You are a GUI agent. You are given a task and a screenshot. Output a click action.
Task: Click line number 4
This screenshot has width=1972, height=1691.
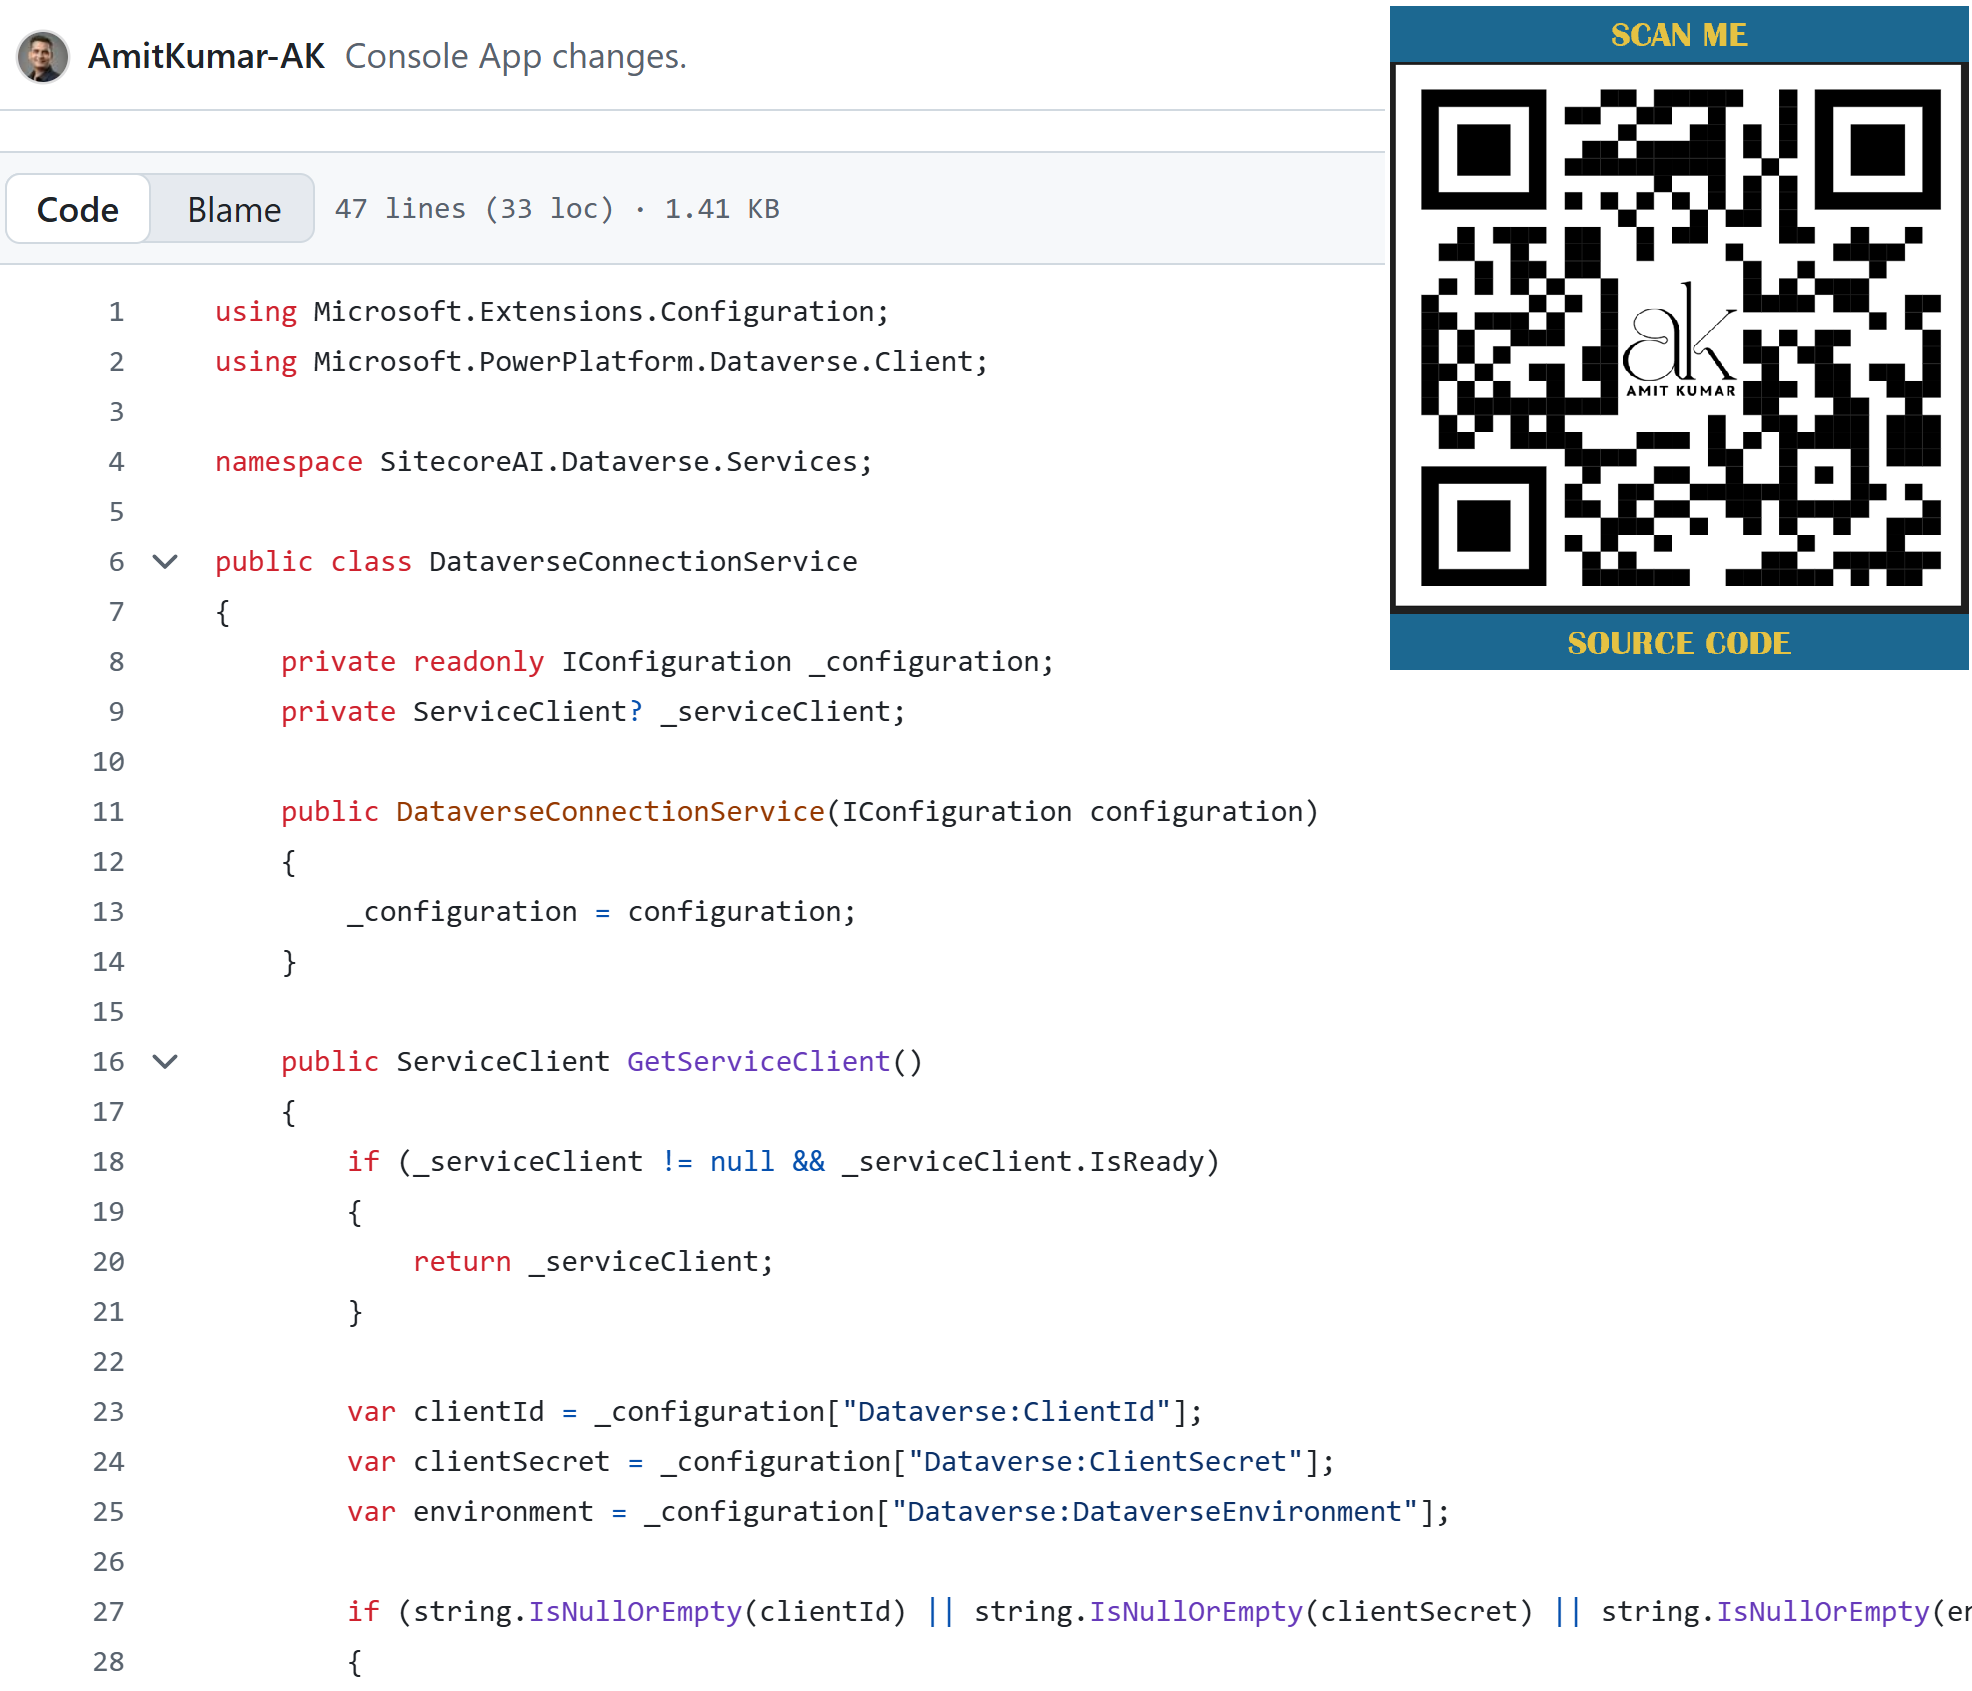pos(116,462)
